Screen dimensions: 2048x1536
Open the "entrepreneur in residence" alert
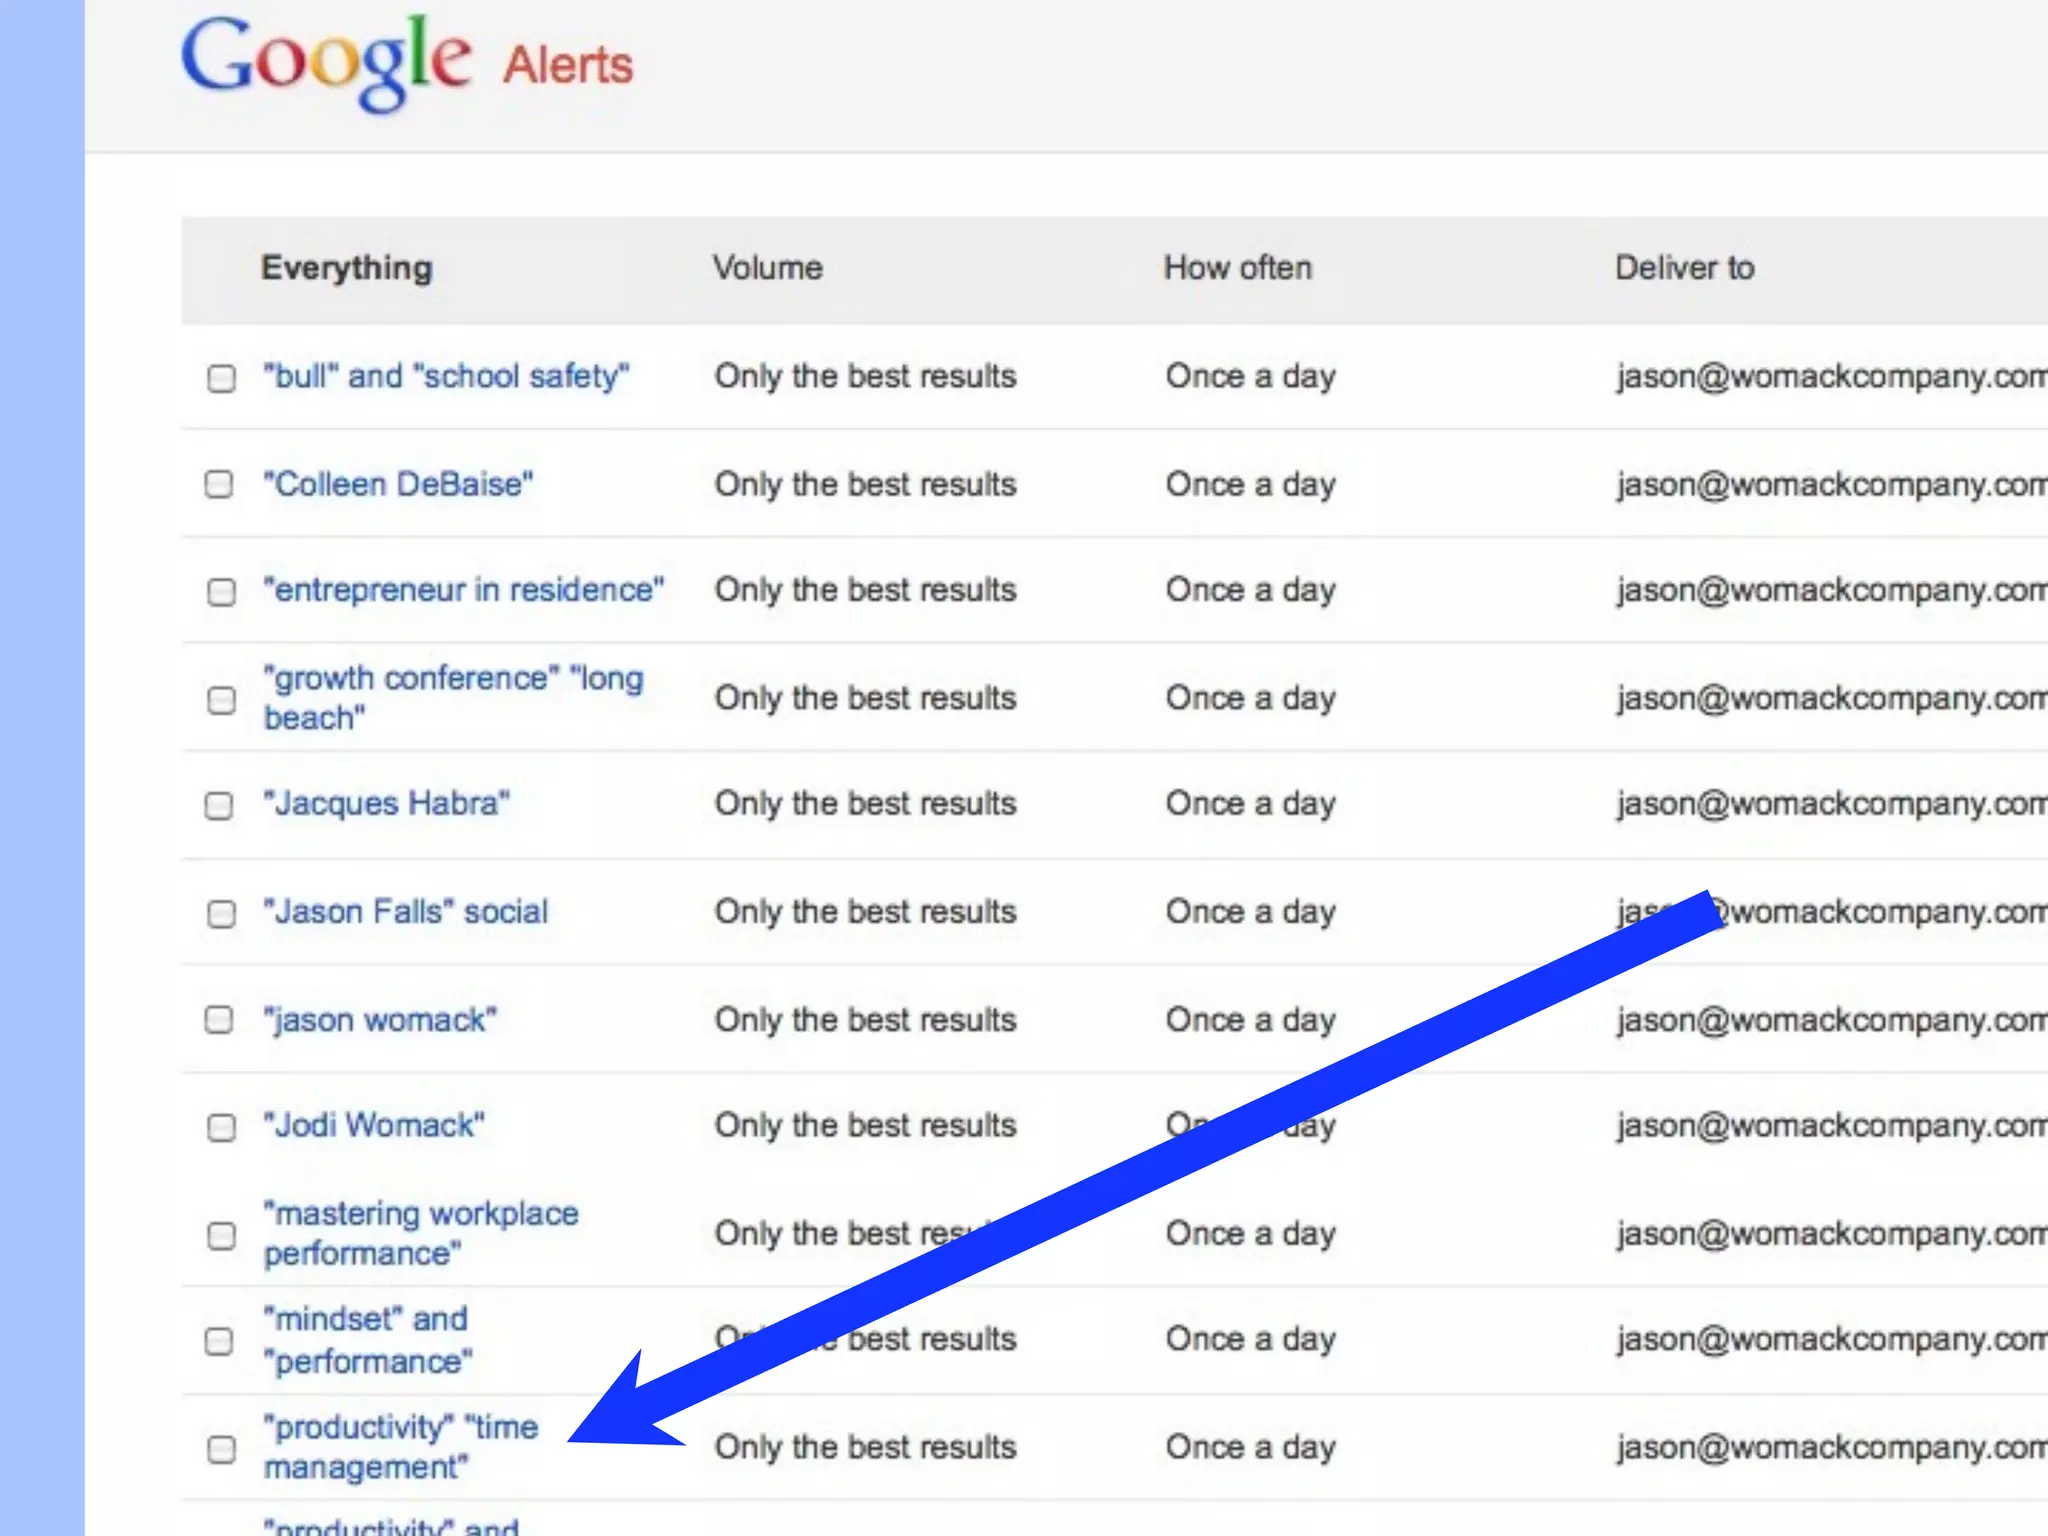463,590
